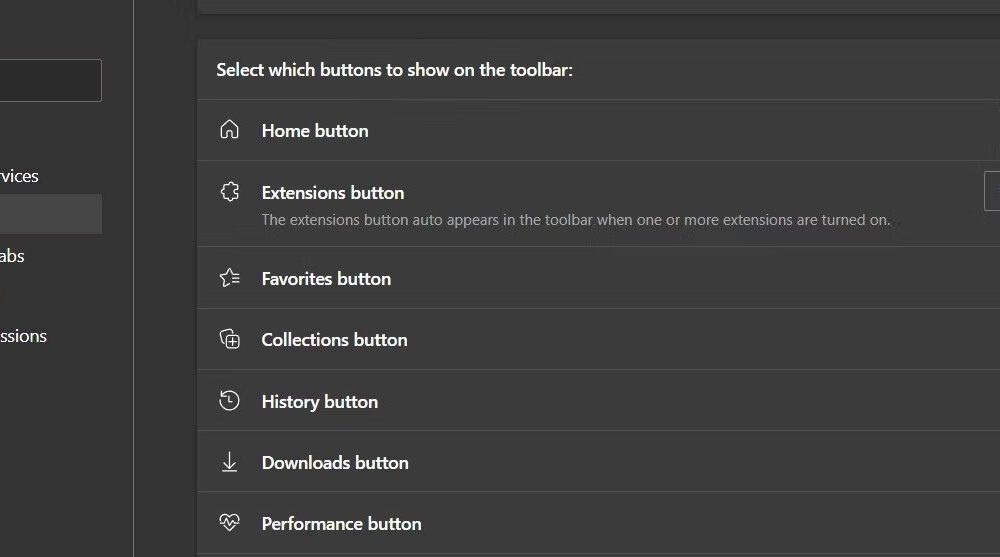Click the 'History button' row label
Image resolution: width=1000 pixels, height=557 pixels.
(320, 402)
